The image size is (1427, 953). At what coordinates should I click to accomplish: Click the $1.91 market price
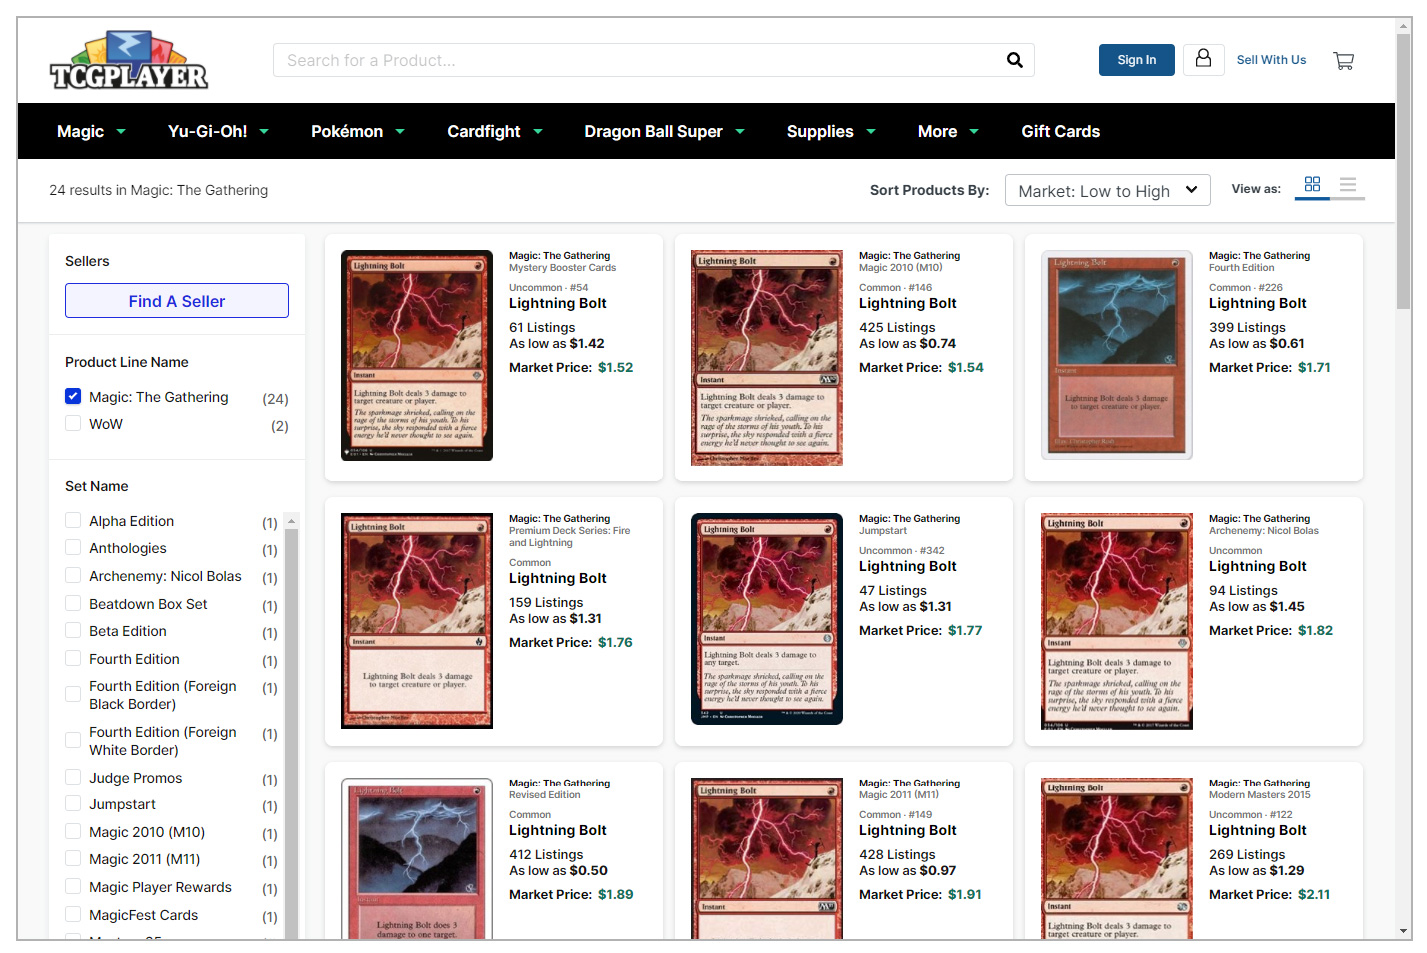pos(965,894)
